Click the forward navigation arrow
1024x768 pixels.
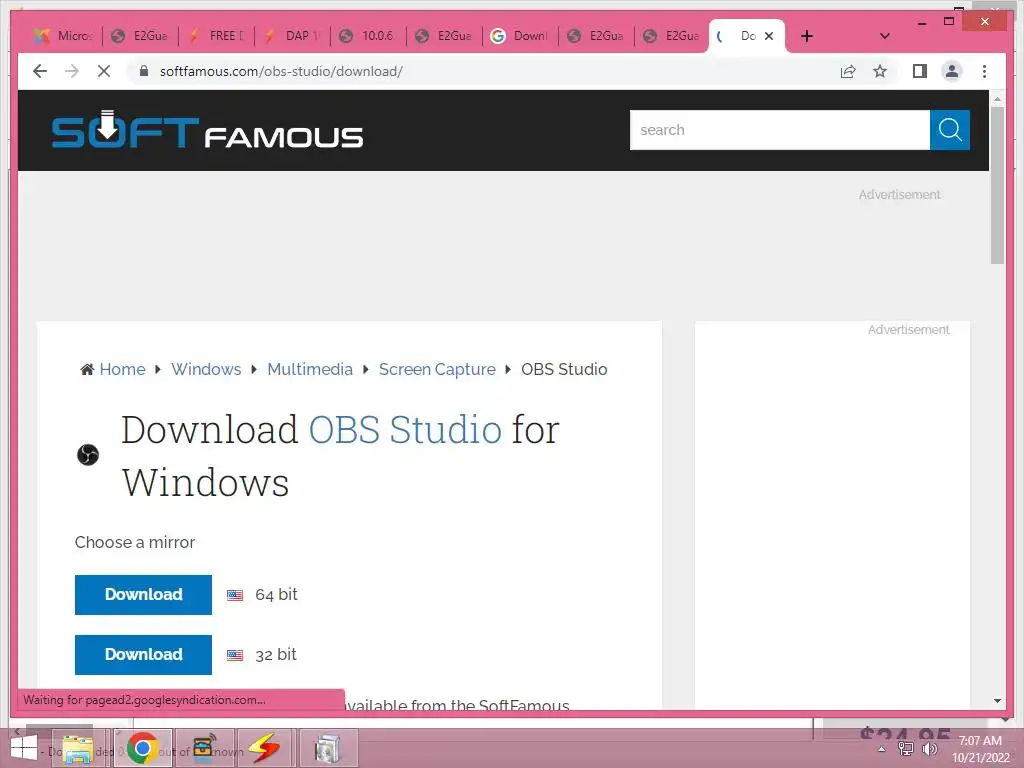click(x=72, y=71)
